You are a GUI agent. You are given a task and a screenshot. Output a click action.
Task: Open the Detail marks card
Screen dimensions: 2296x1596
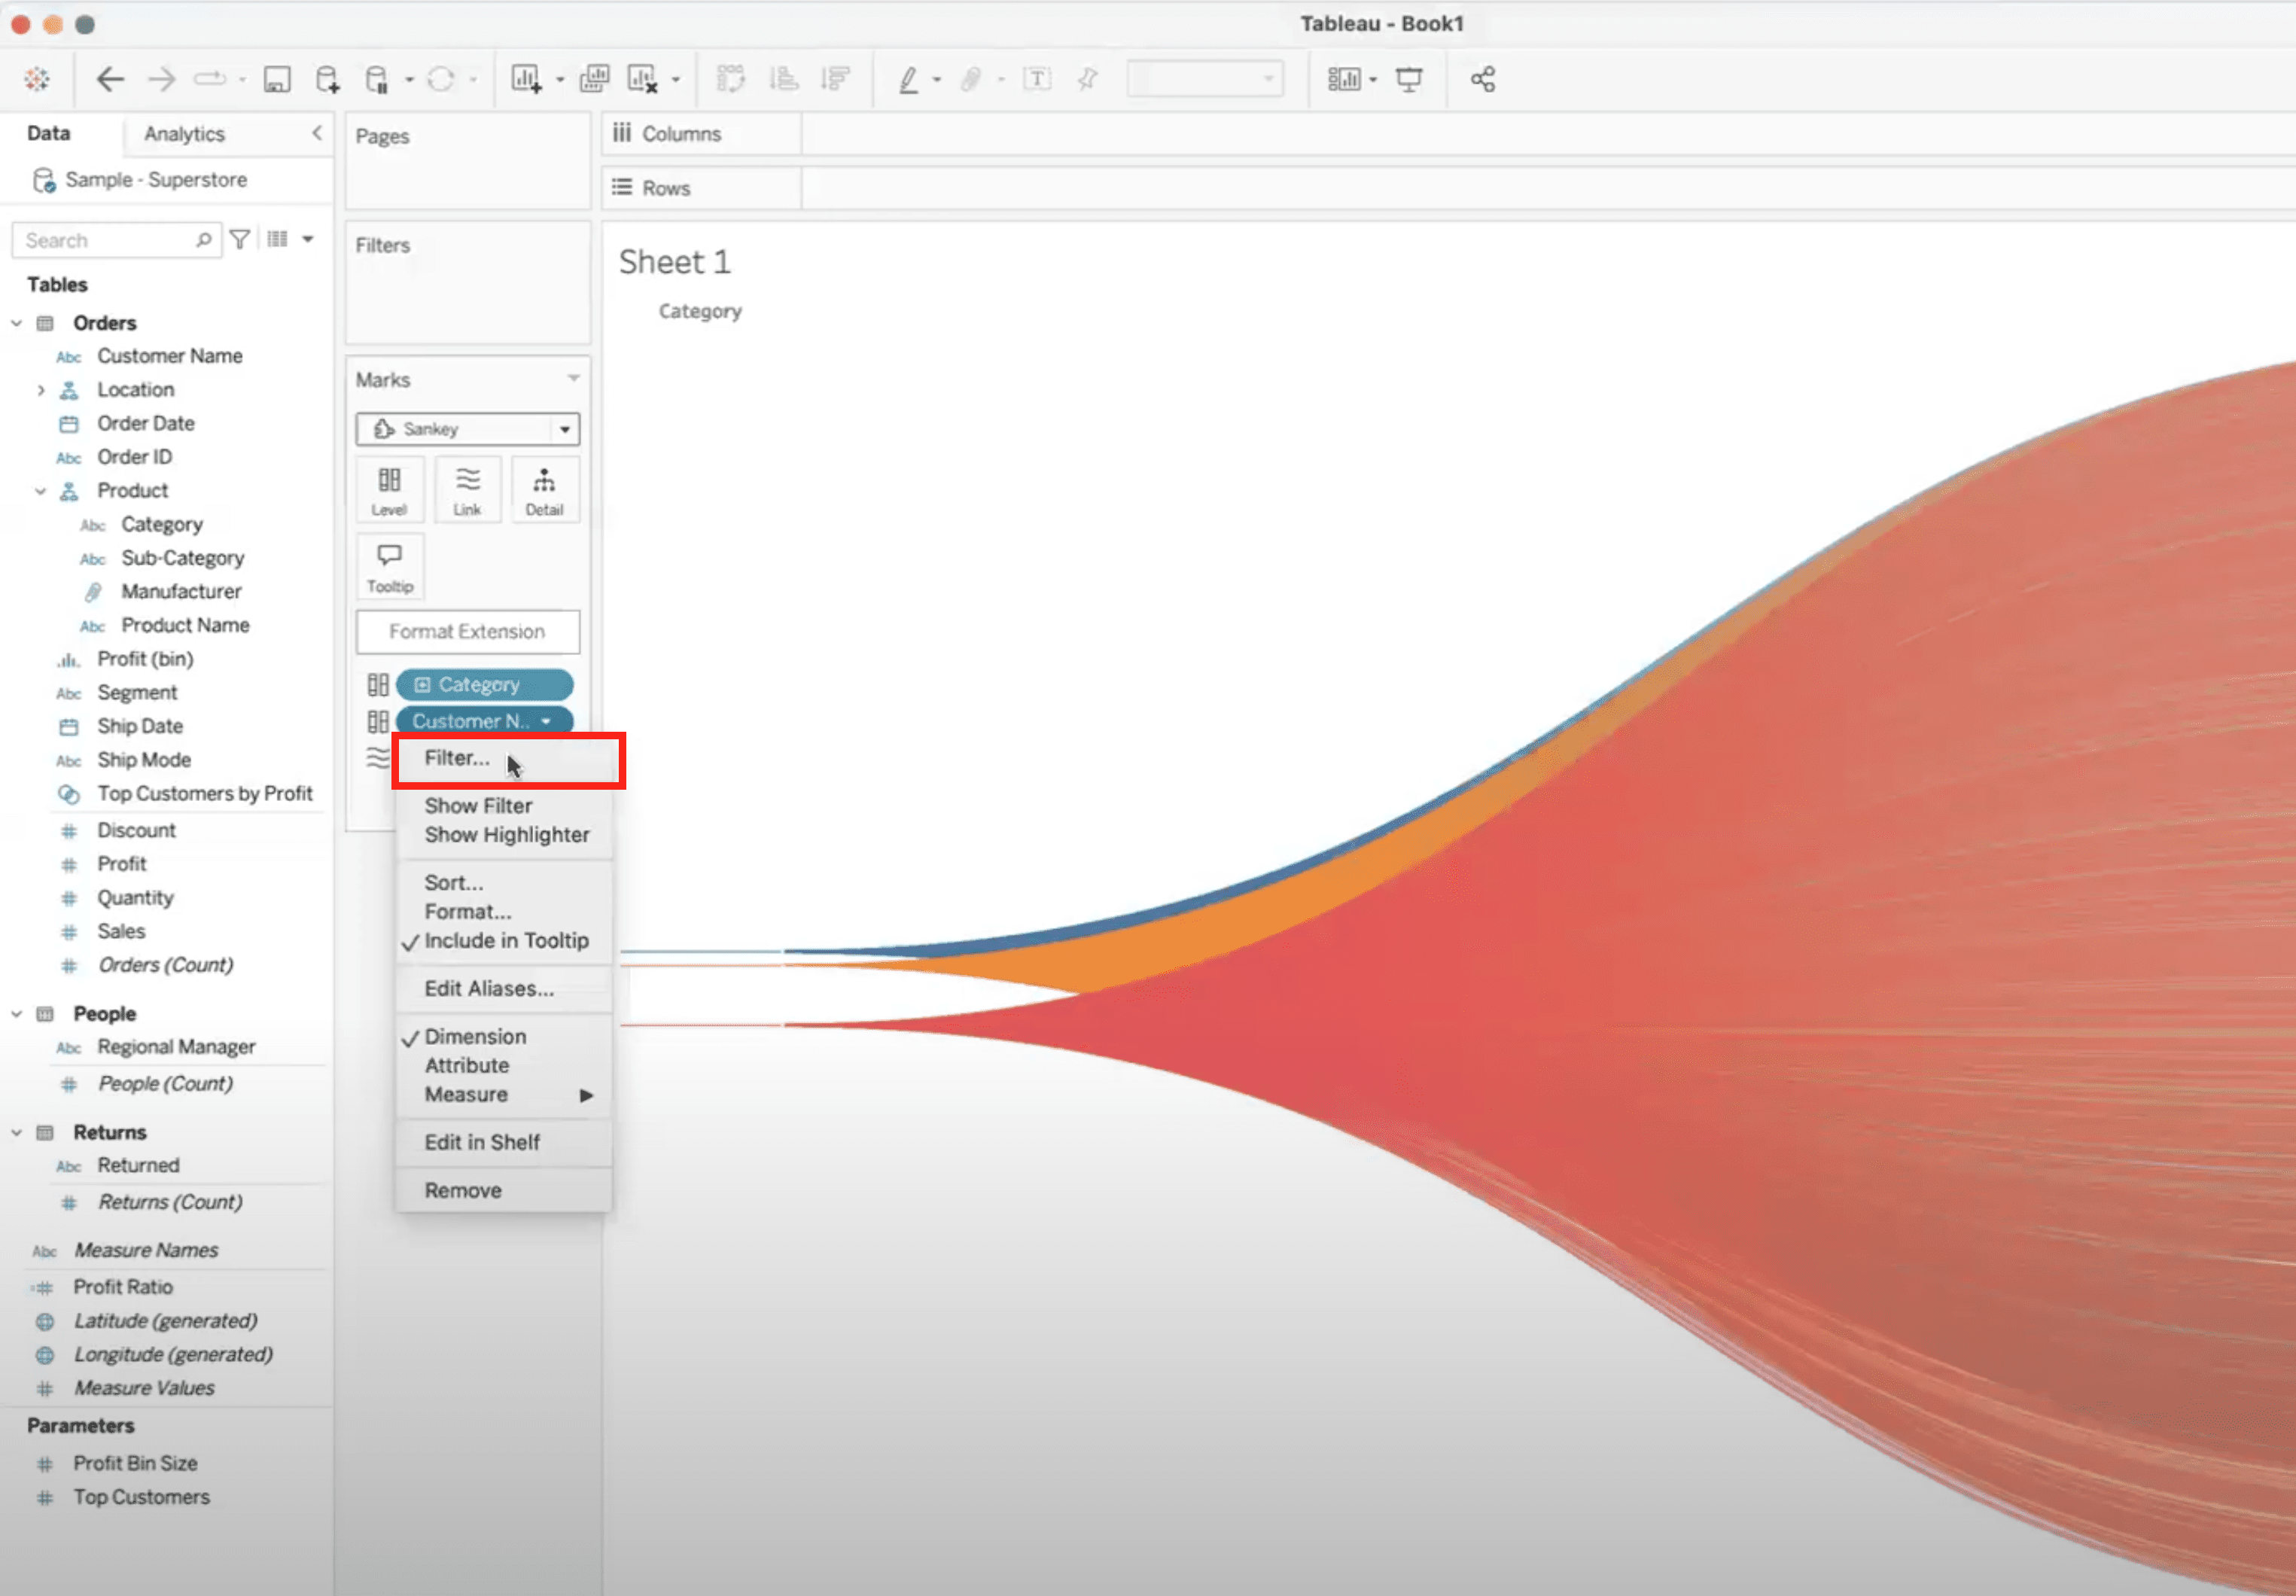[x=545, y=489]
